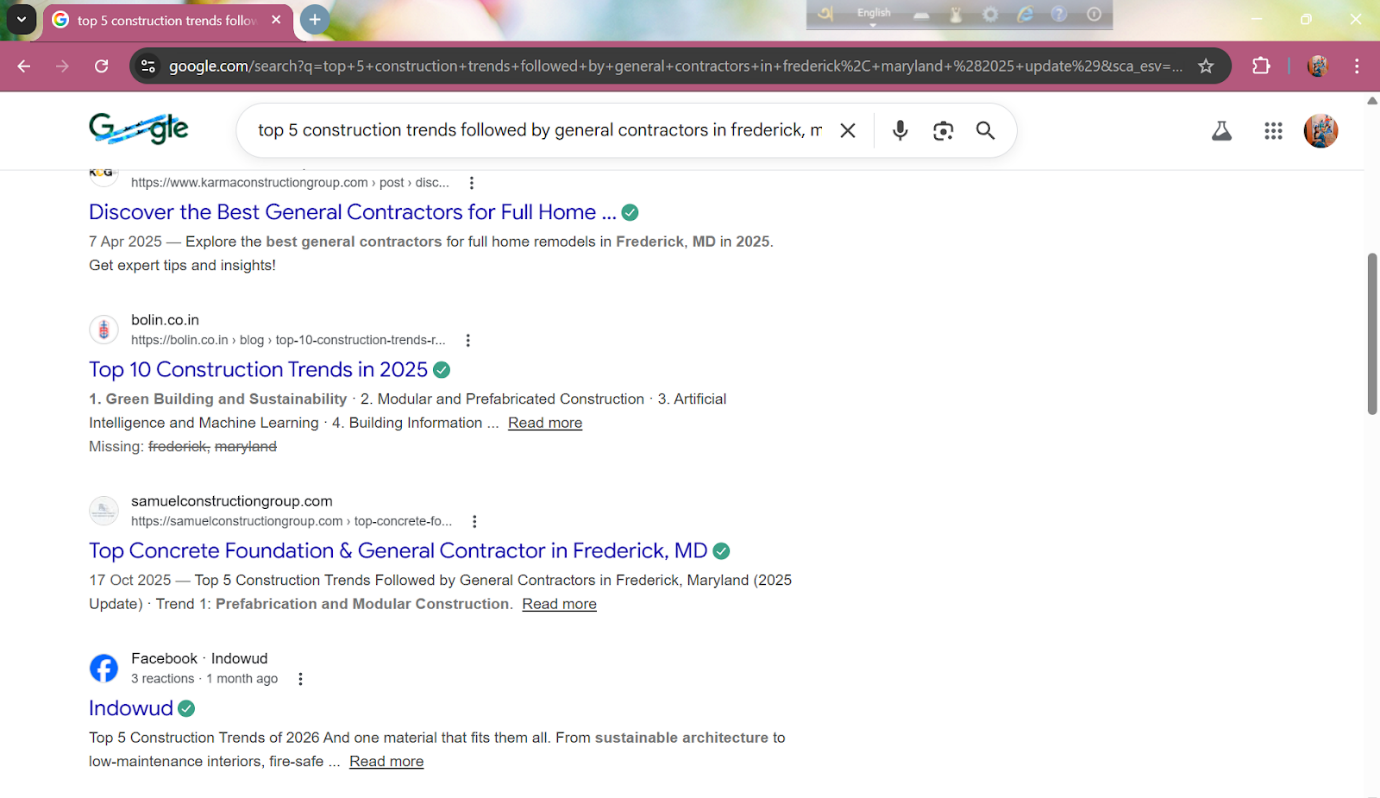The height and width of the screenshot is (798, 1380).
Task: Open Search Labs flask icon
Action: 1221,131
